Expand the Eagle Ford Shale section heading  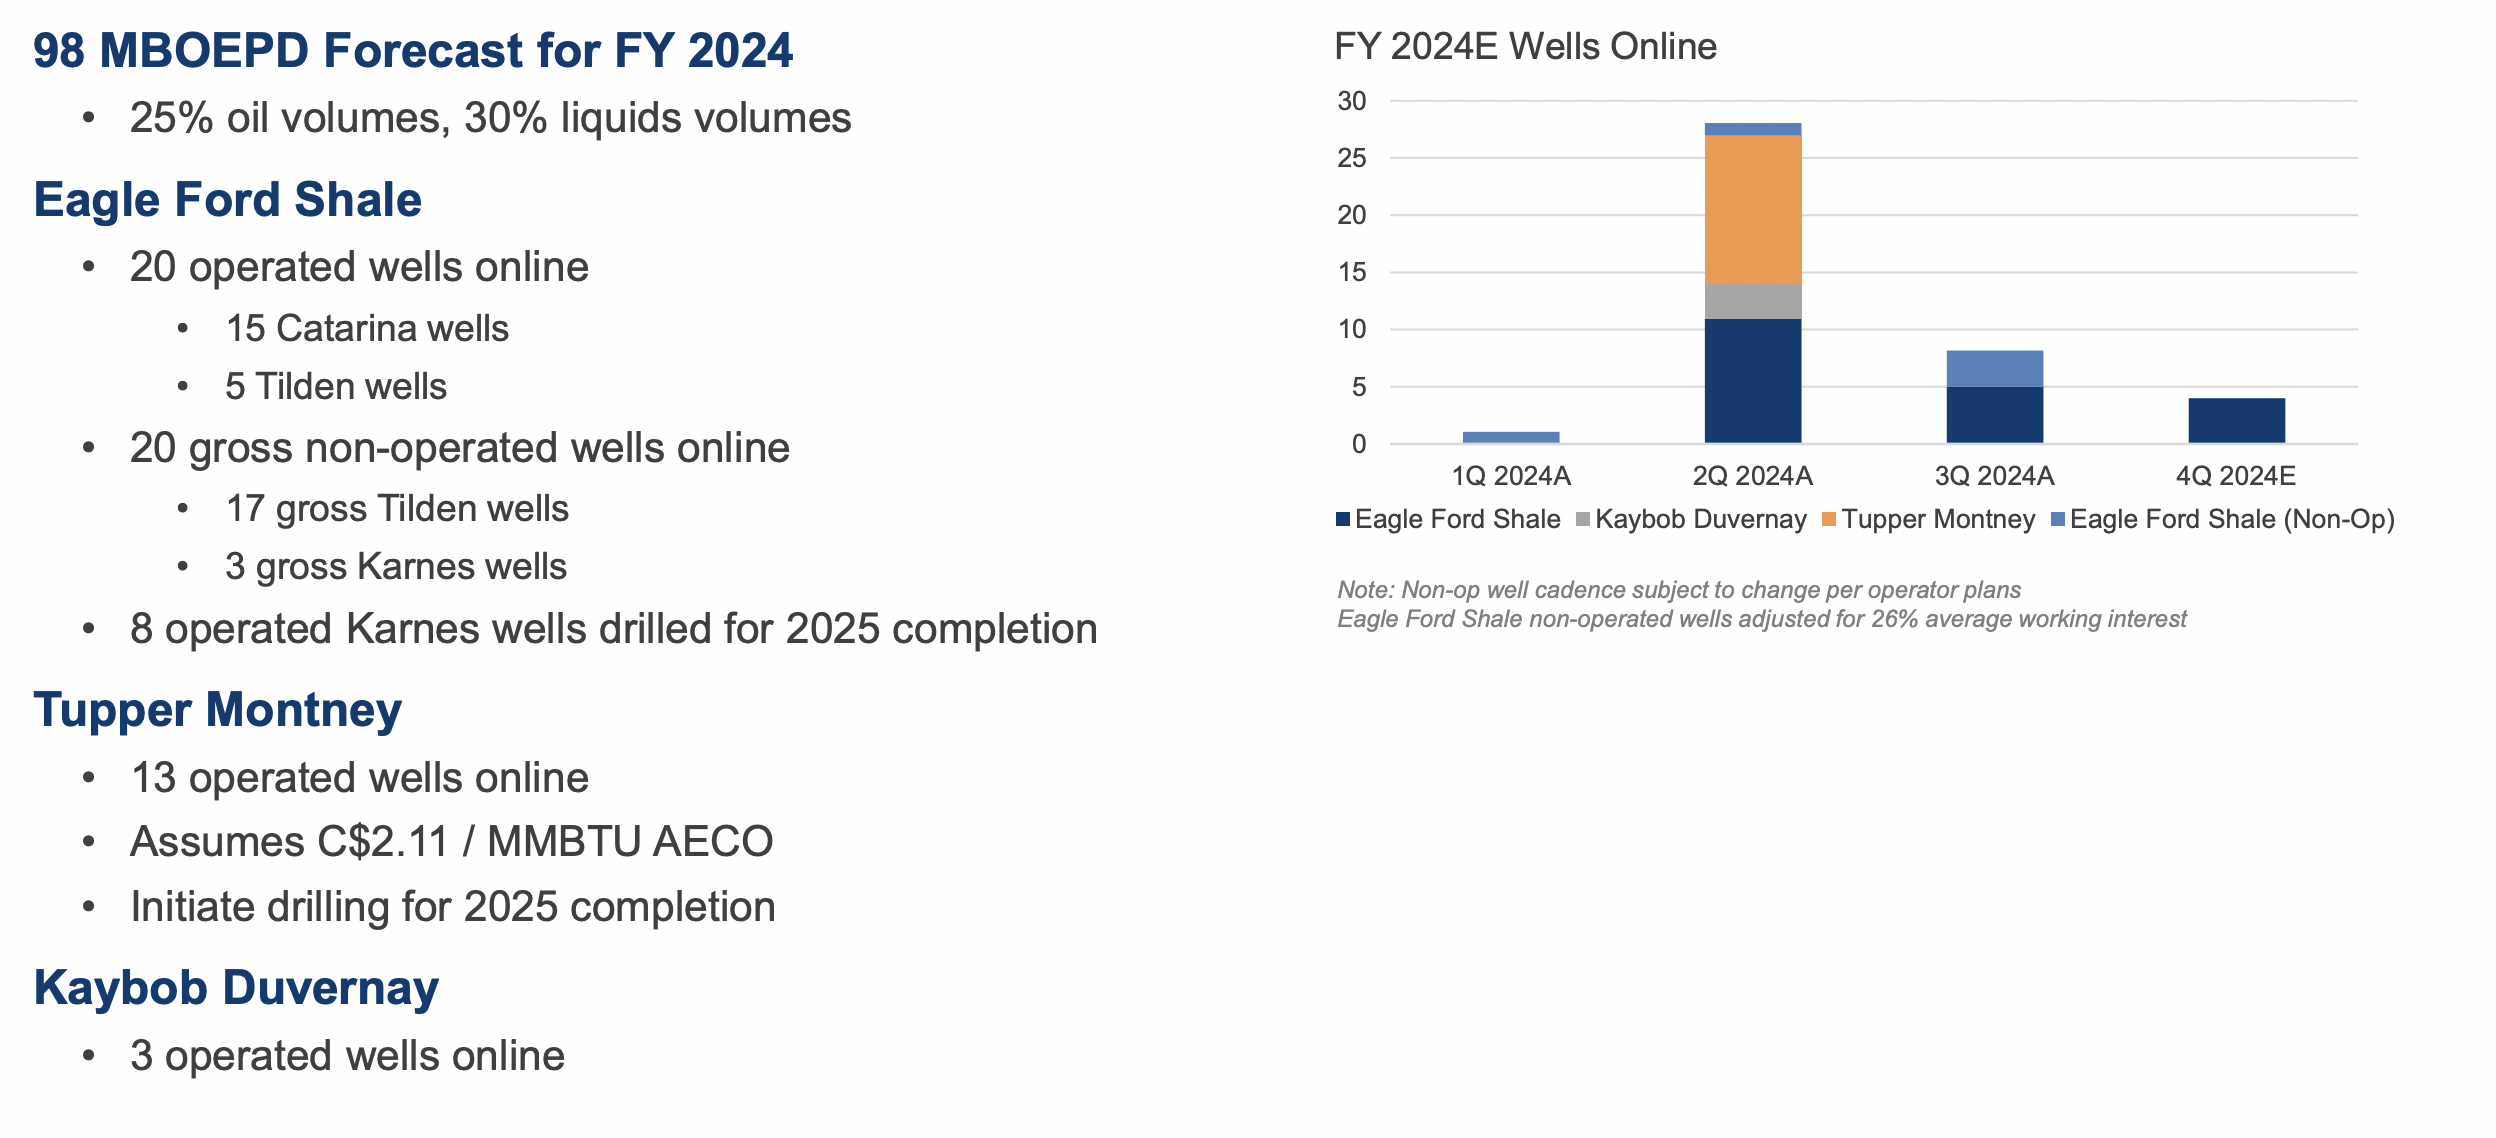[x=227, y=198]
